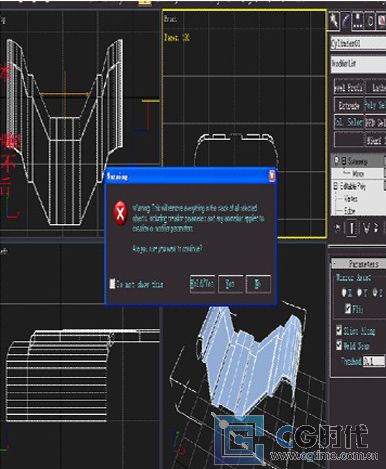386x469 pixels.
Task: Open the Create command panel tab
Action: point(334,21)
